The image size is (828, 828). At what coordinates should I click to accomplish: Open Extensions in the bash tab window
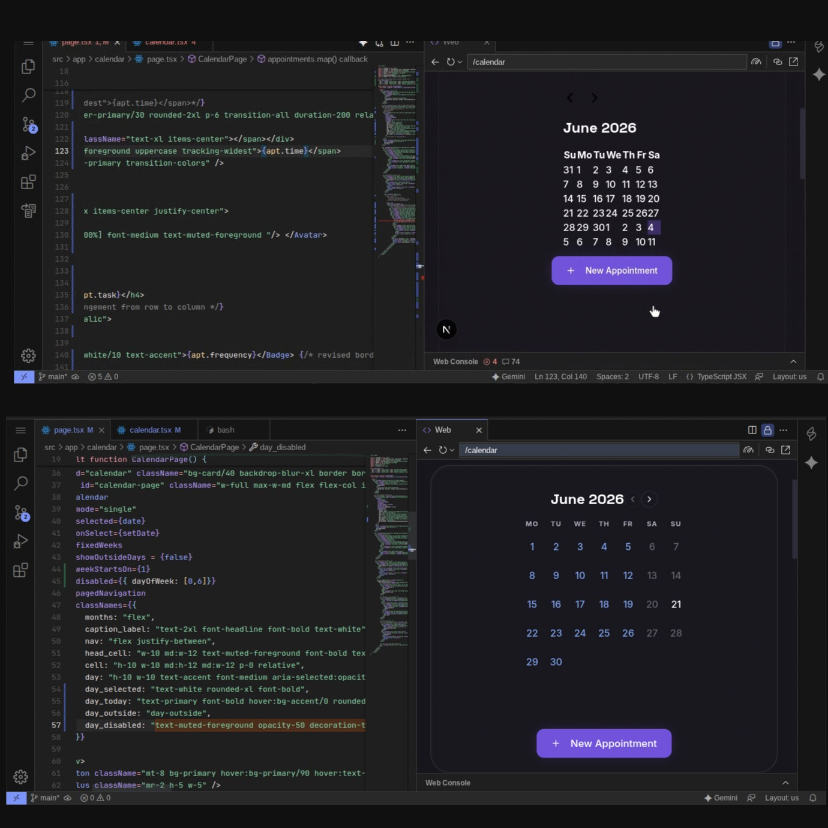click(21, 570)
